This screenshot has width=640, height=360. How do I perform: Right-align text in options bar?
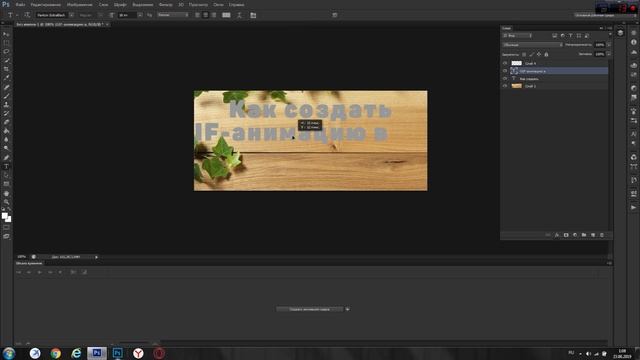[213, 15]
